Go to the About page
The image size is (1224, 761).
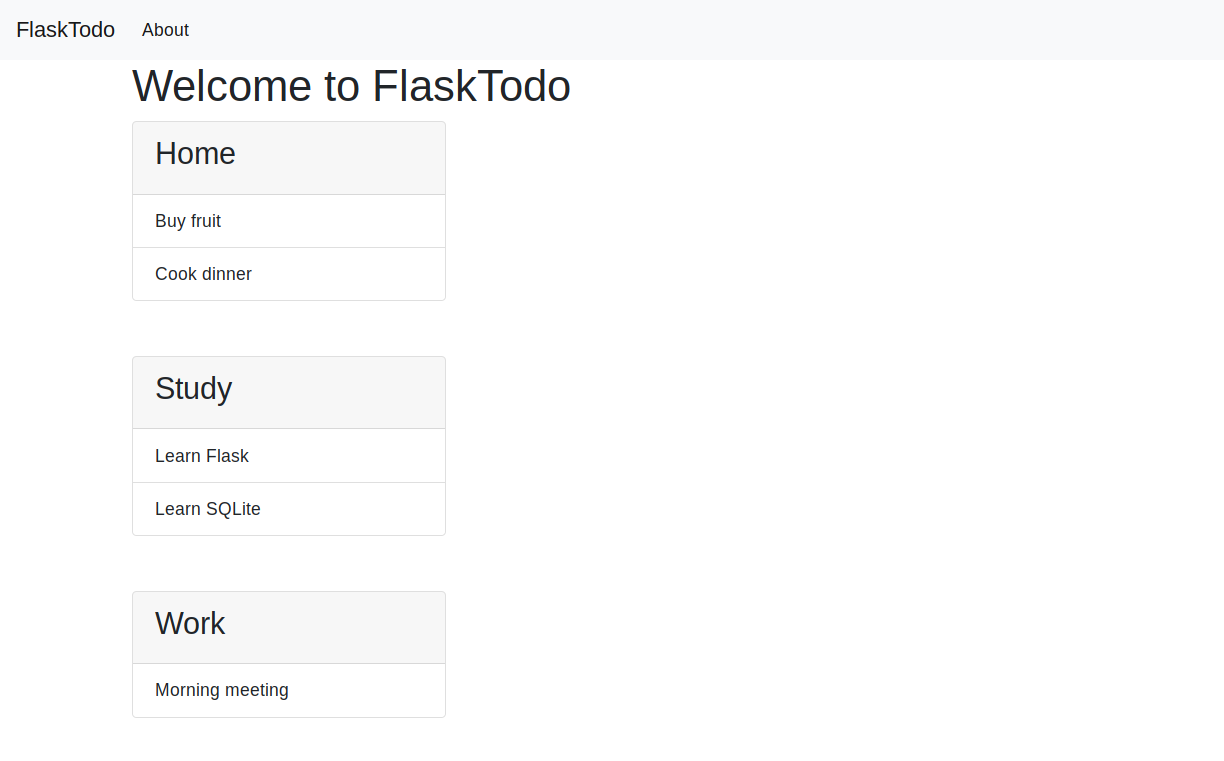pyautogui.click(x=165, y=30)
